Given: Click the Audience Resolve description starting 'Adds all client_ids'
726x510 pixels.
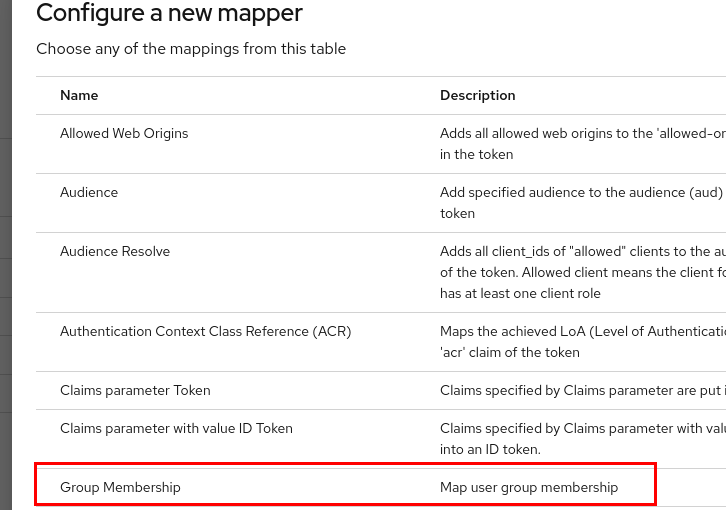Looking at the screenshot, I should point(582,251).
